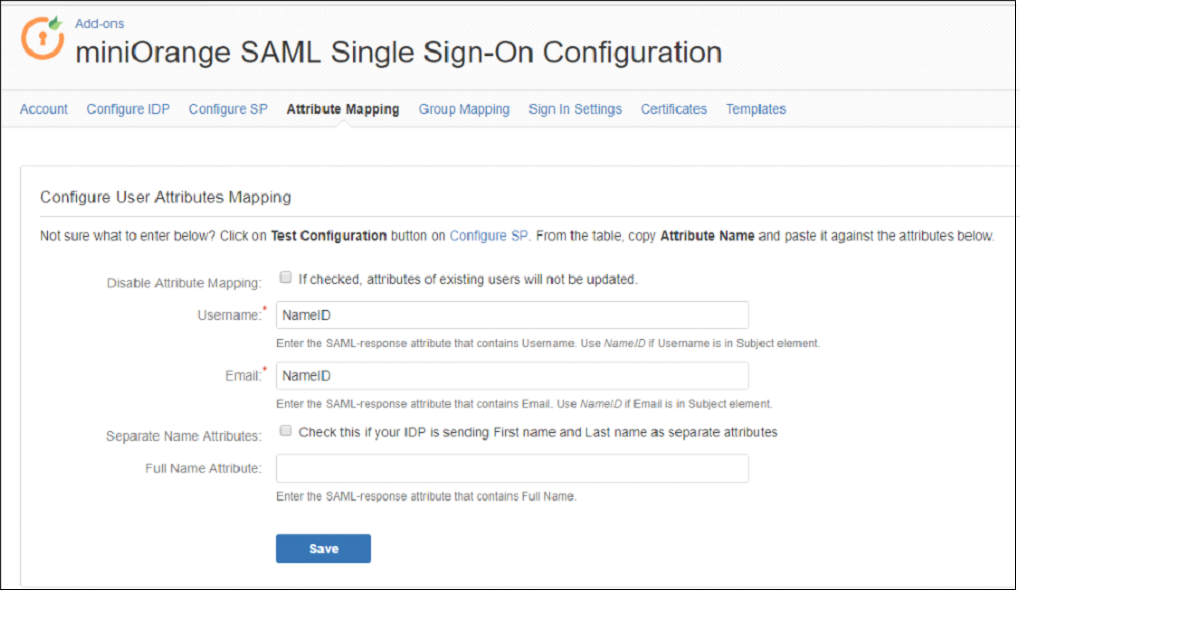Switch to the Account tab
This screenshot has height=623, width=1188.
[43, 109]
